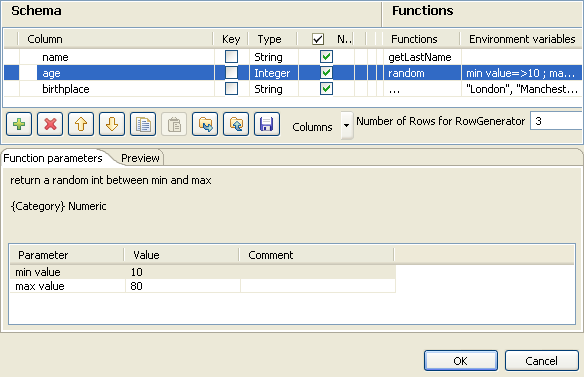Click the String type cell of name row
This screenshot has height=377, width=584.
point(274,57)
